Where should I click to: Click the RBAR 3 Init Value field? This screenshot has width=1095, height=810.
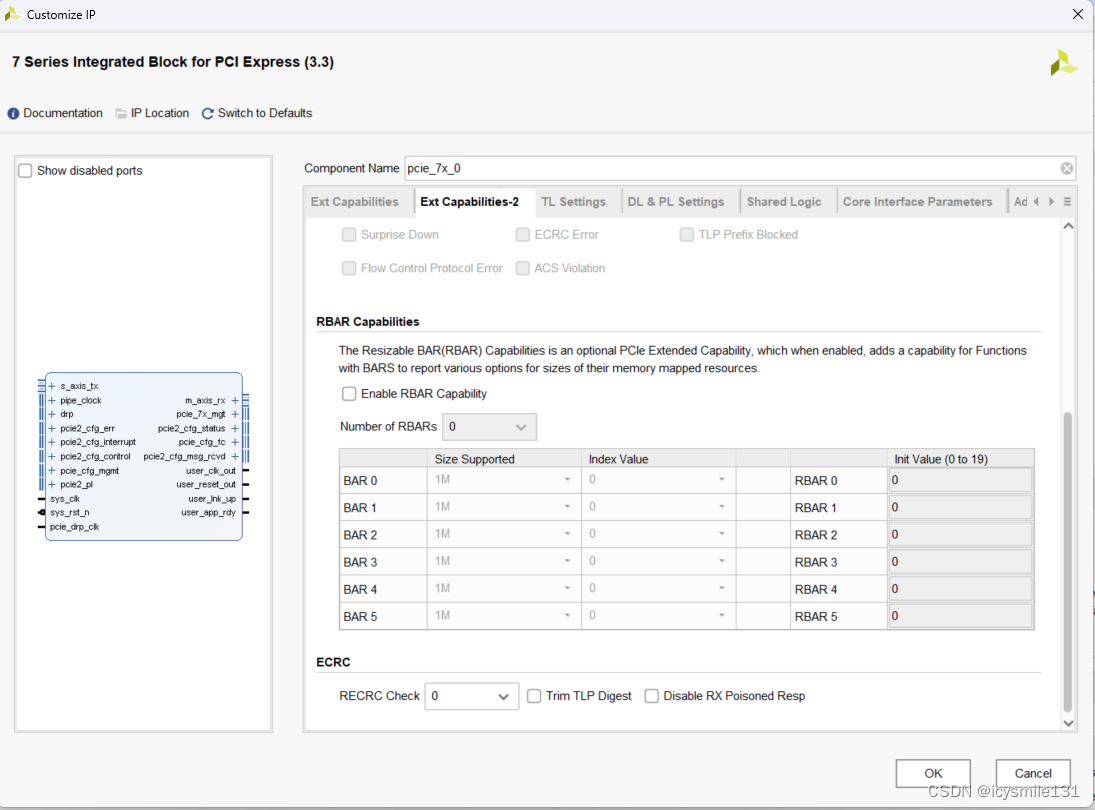(x=960, y=562)
